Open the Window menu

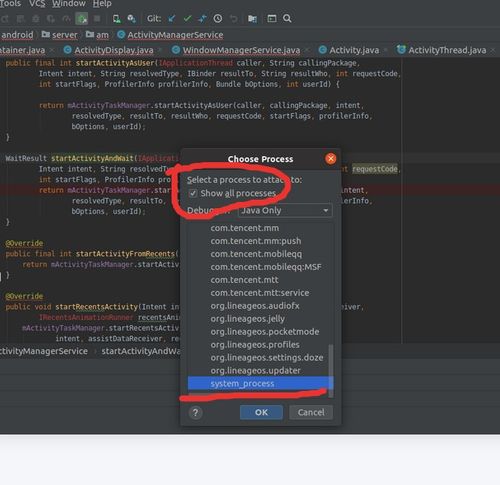pos(69,4)
